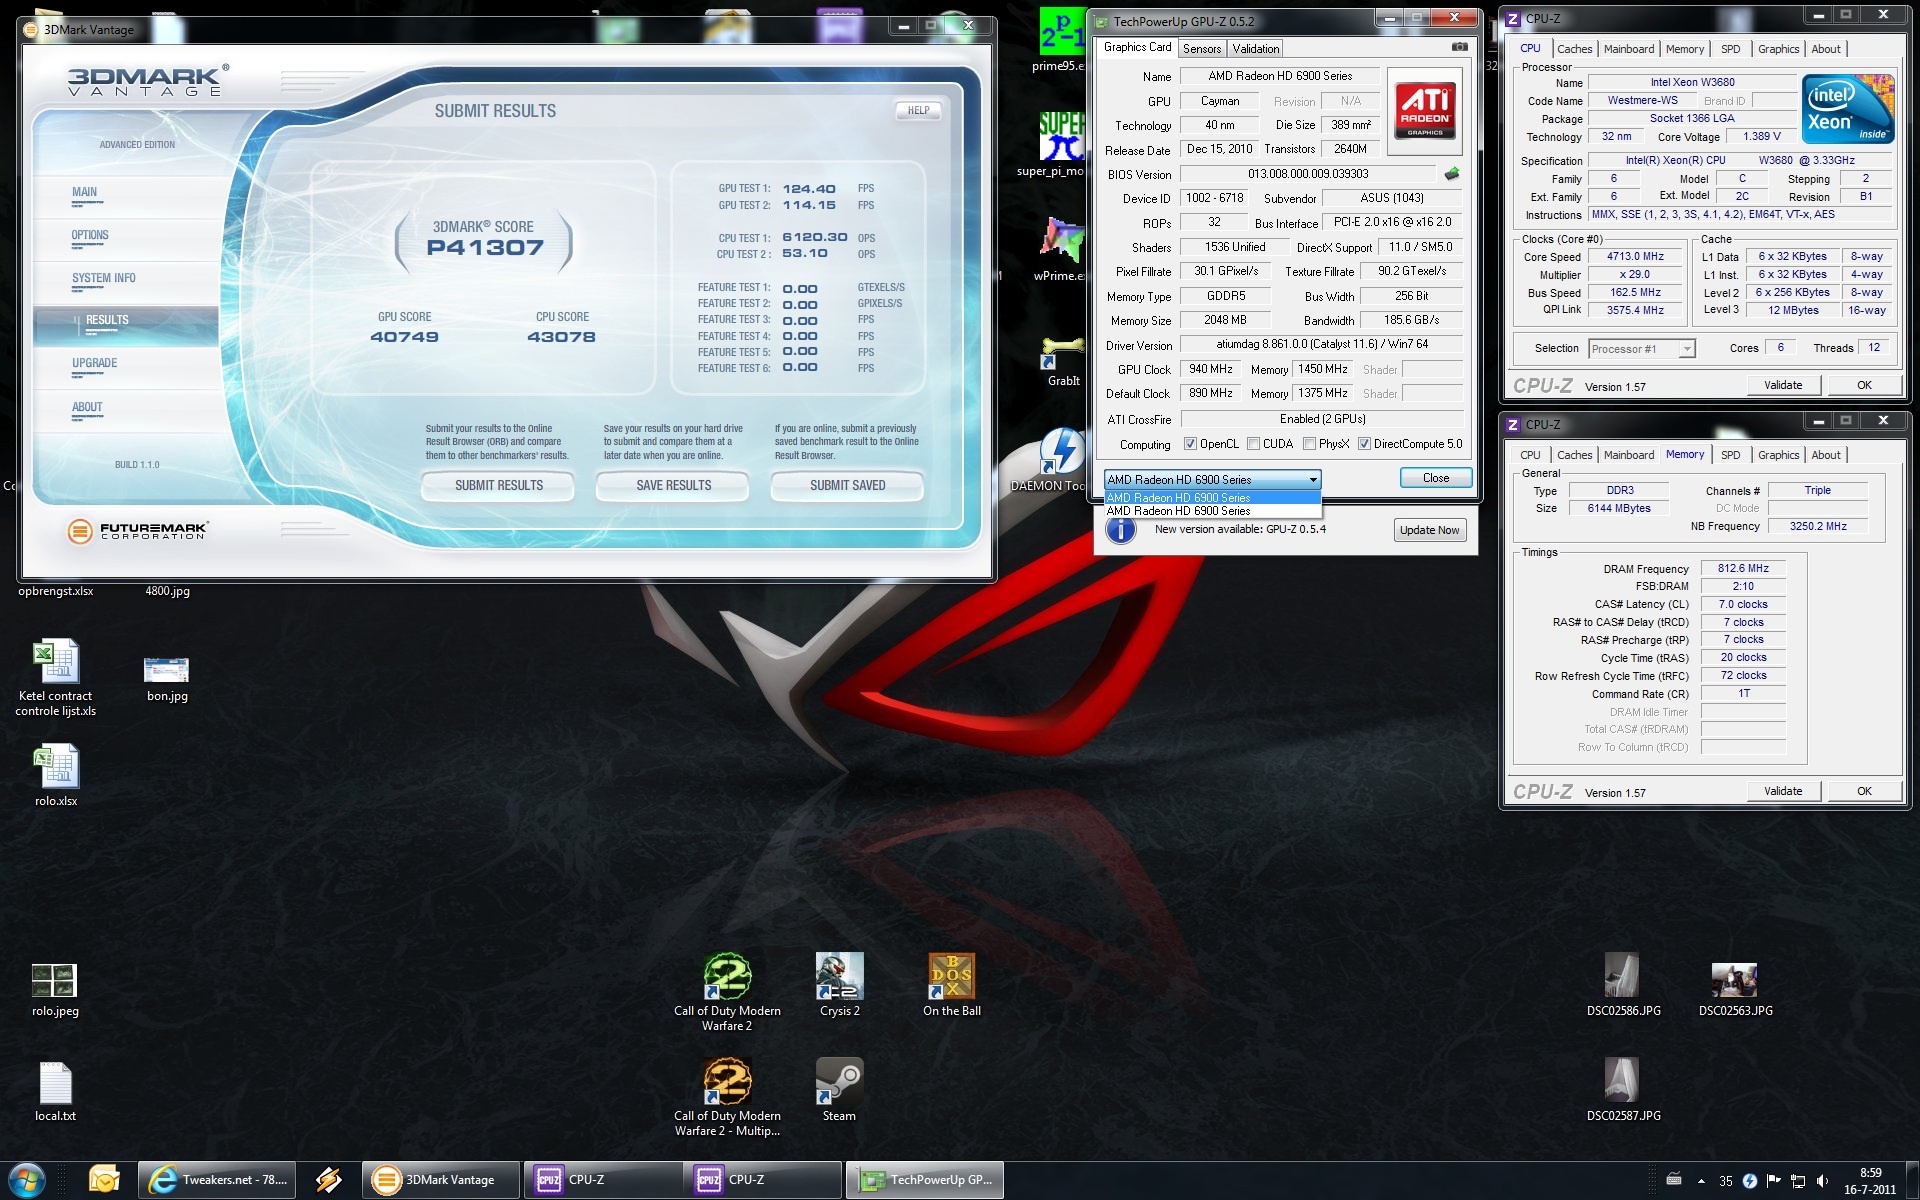Click Update Now in GPU-Z
1920x1200 pixels.
pyautogui.click(x=1430, y=530)
